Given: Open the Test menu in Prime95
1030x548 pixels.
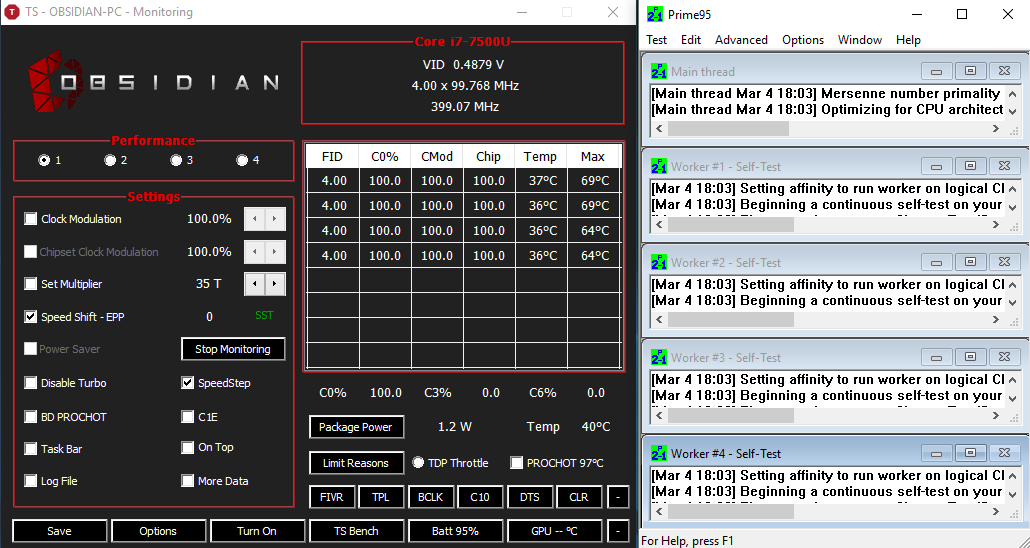Looking at the screenshot, I should point(656,40).
